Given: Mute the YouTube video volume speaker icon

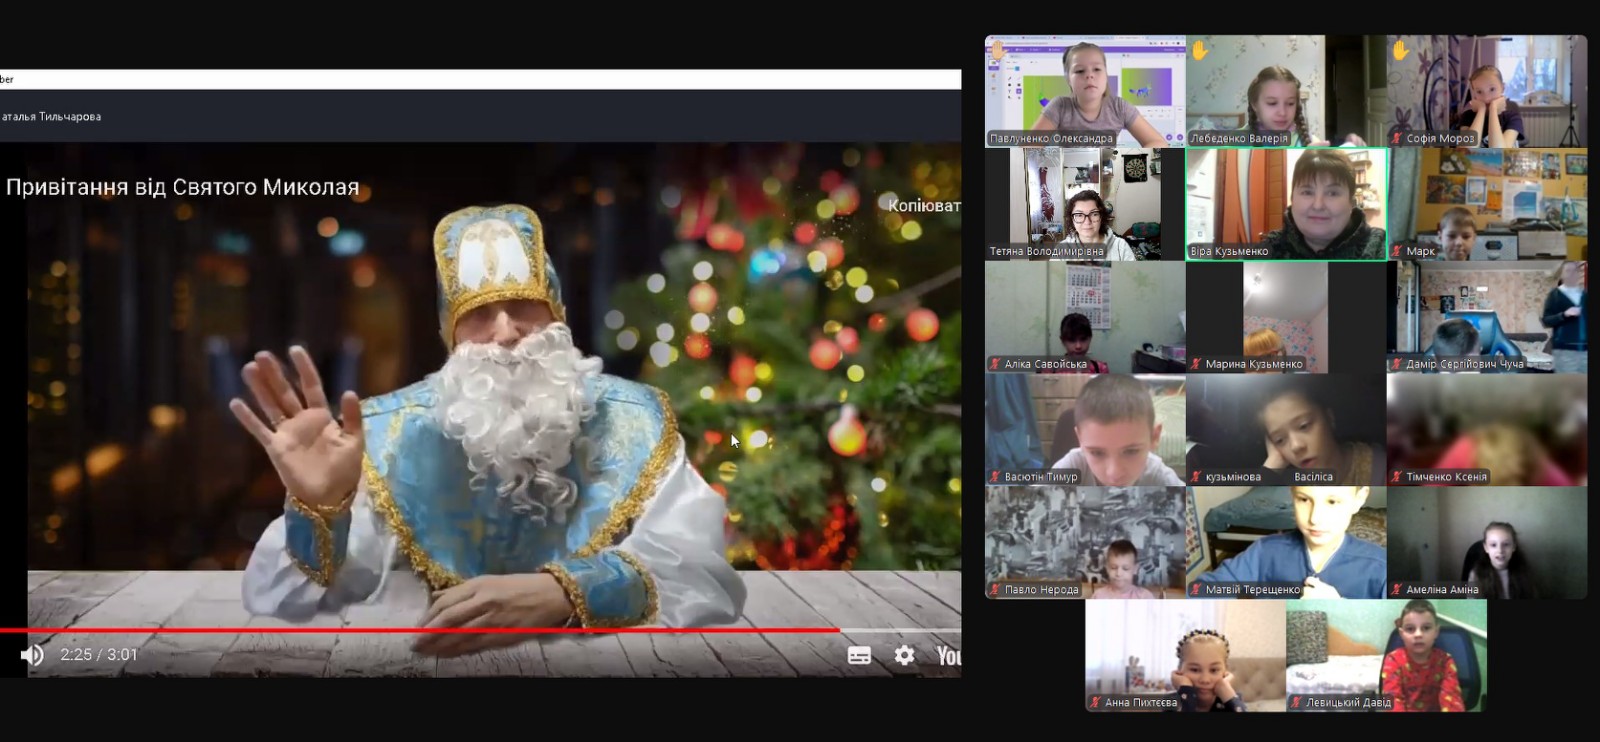Looking at the screenshot, I should click(32, 655).
